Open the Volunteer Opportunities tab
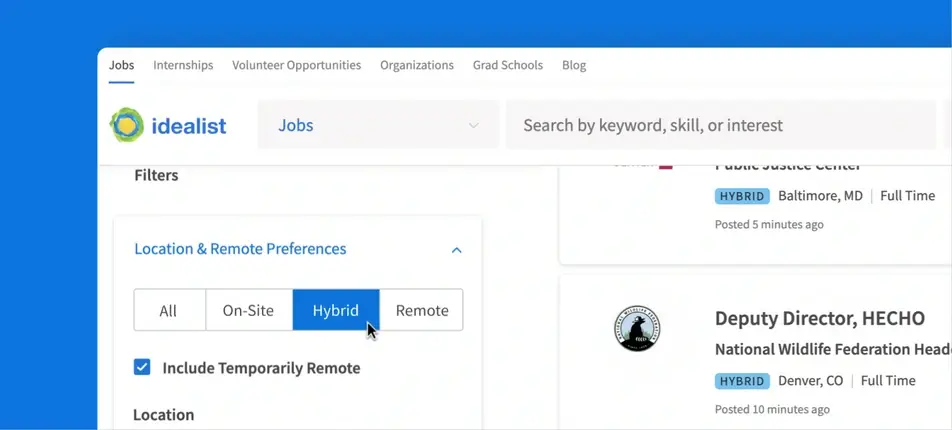This screenshot has width=952, height=430. pyautogui.click(x=296, y=65)
